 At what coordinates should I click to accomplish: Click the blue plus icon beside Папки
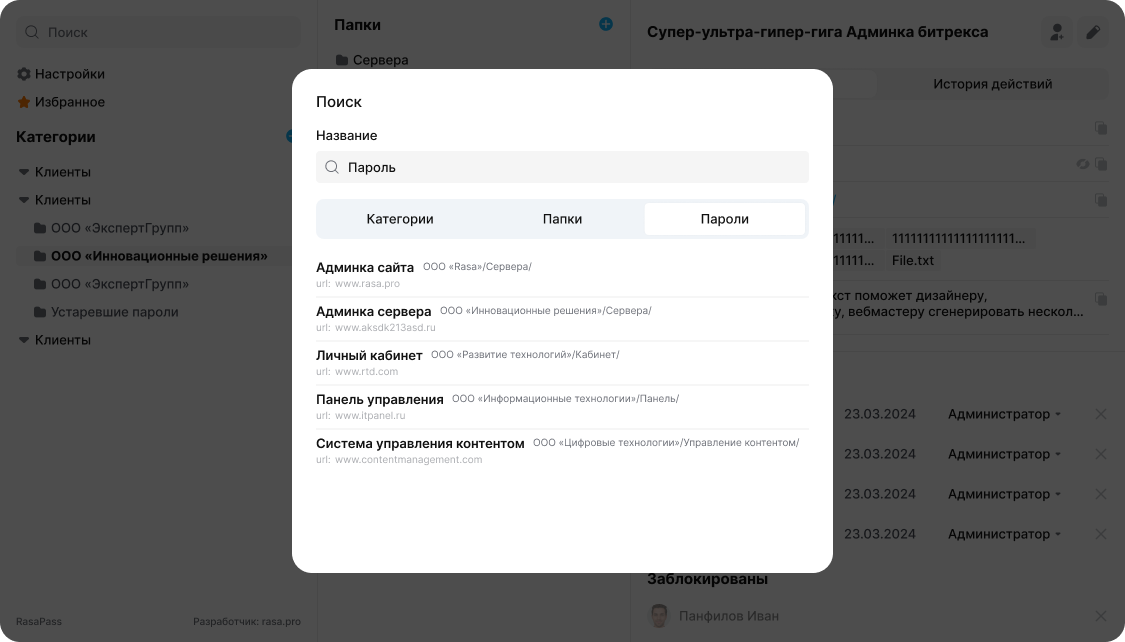click(606, 24)
